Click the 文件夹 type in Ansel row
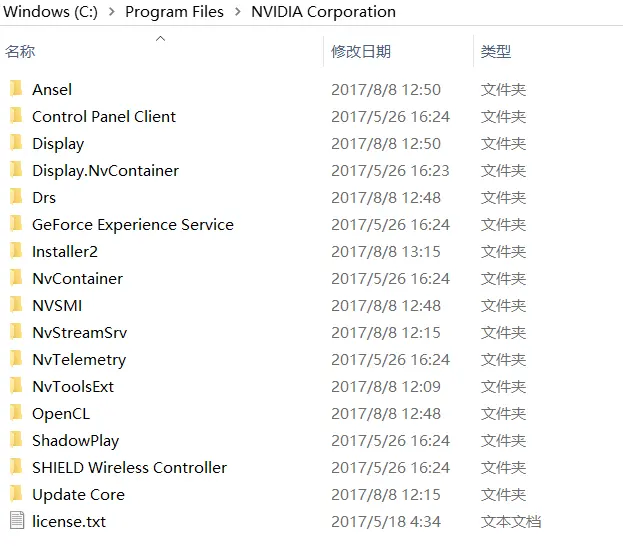 point(503,90)
